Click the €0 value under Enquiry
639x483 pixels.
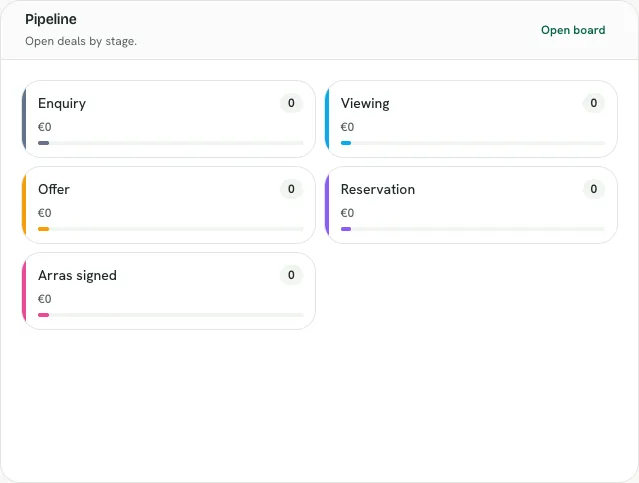click(x=45, y=127)
